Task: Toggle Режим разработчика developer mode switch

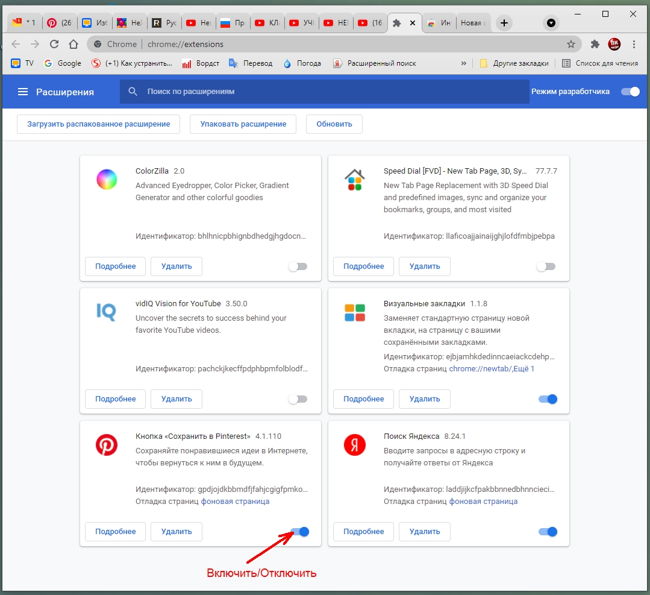Action: [631, 92]
